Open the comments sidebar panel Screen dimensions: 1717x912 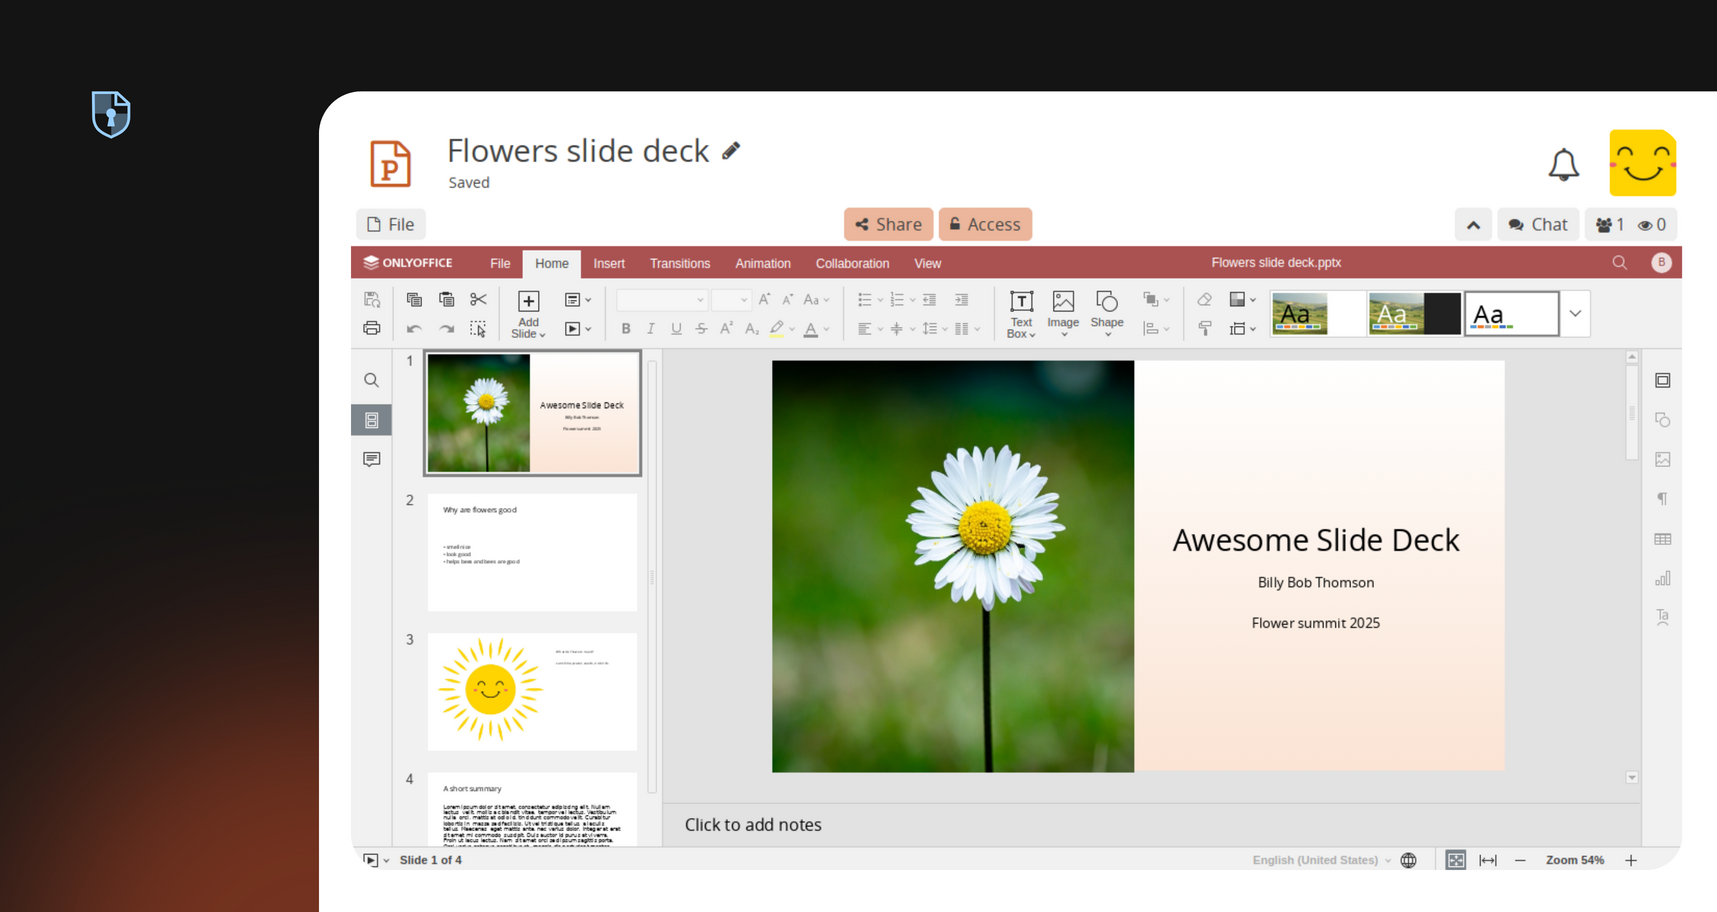(x=372, y=459)
